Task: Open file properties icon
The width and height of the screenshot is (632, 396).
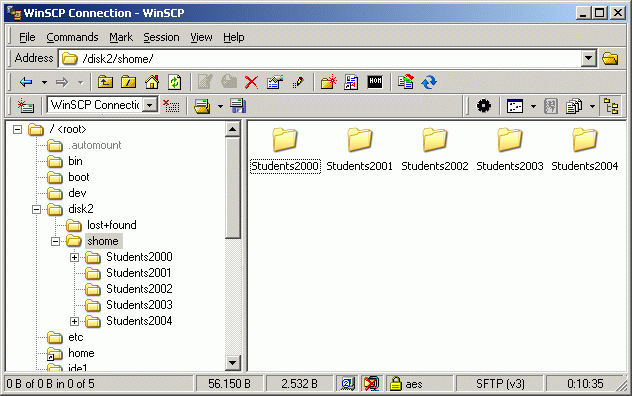Action: [275, 82]
